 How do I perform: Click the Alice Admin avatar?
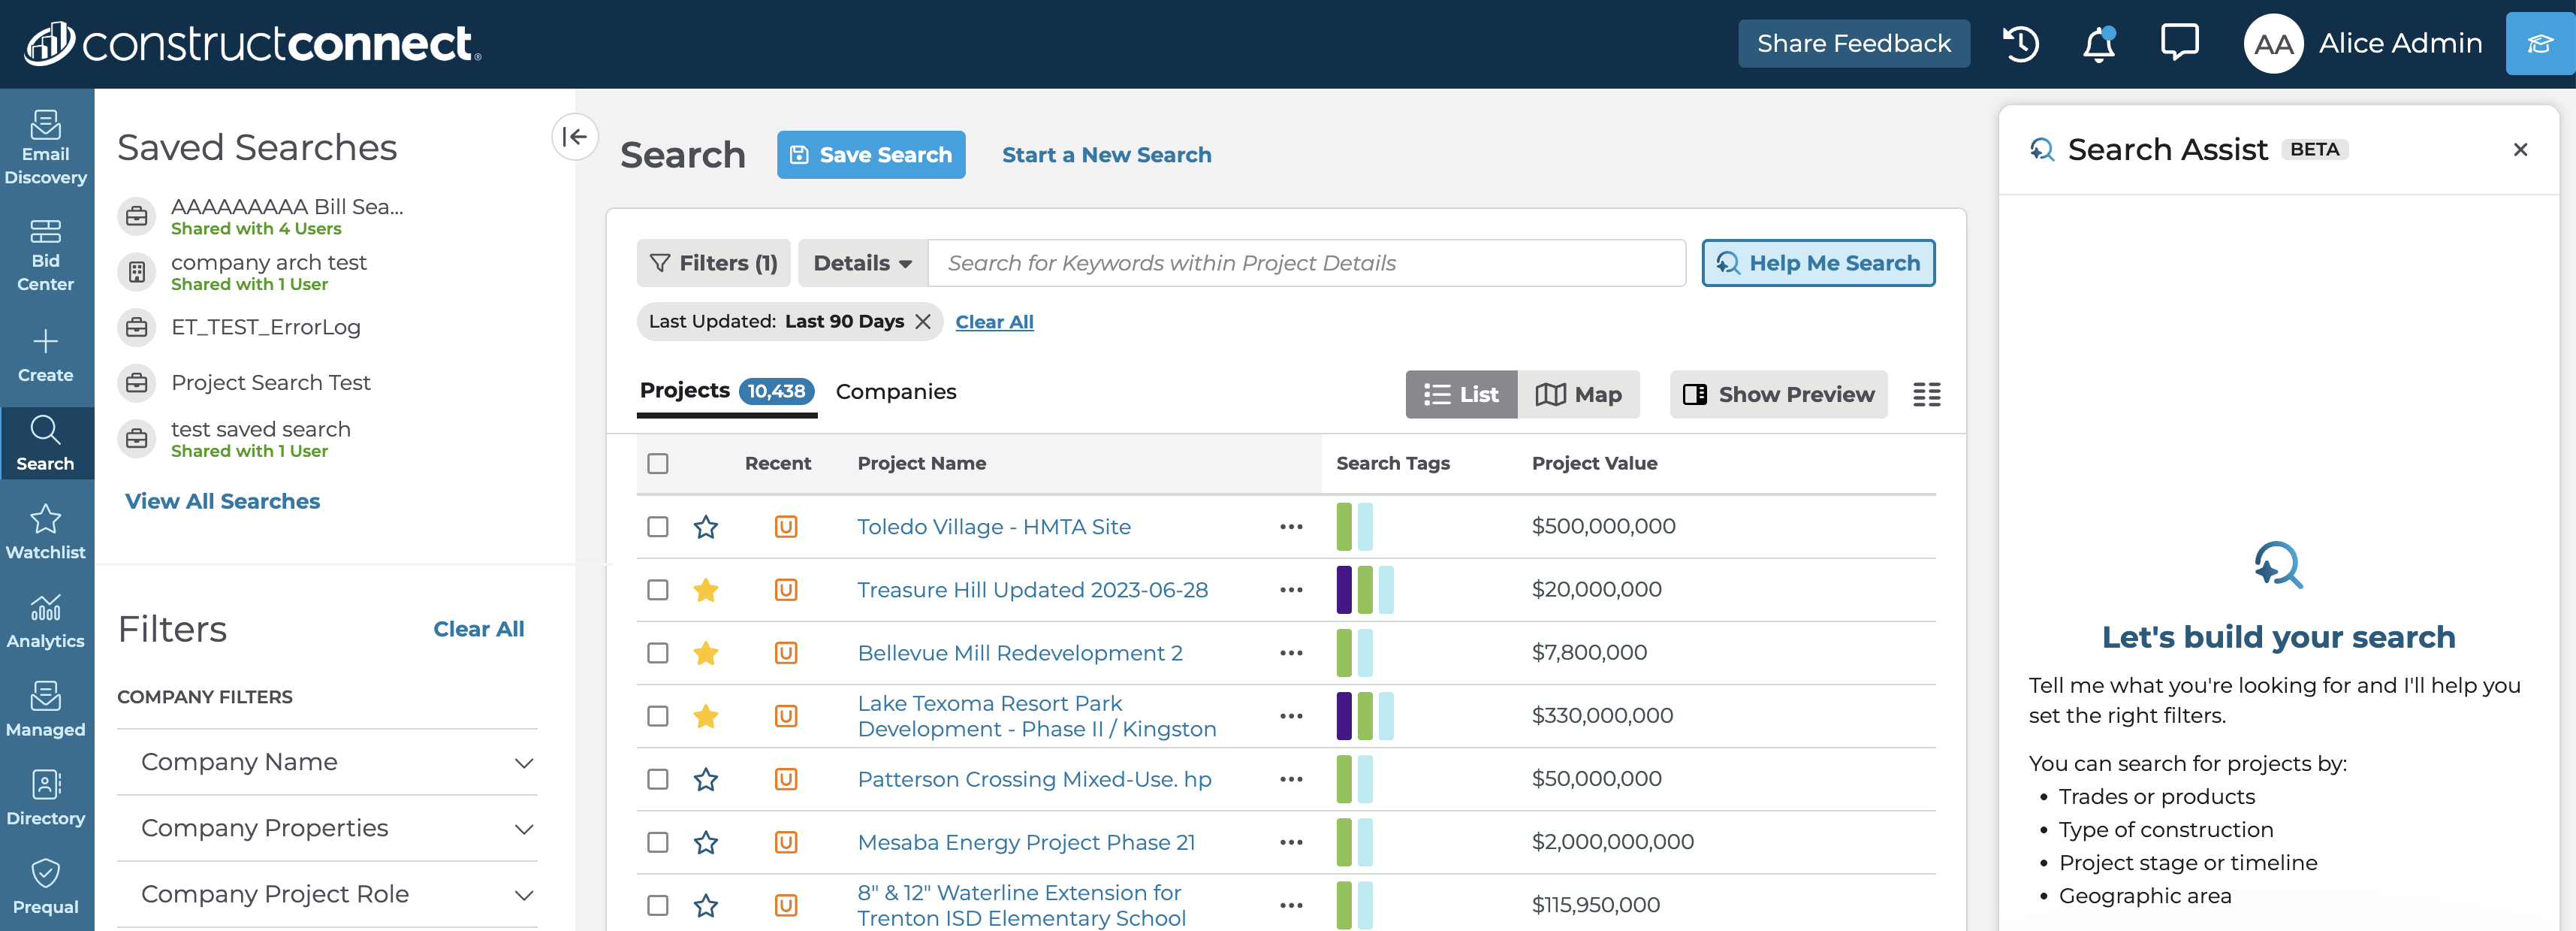pyautogui.click(x=2273, y=44)
